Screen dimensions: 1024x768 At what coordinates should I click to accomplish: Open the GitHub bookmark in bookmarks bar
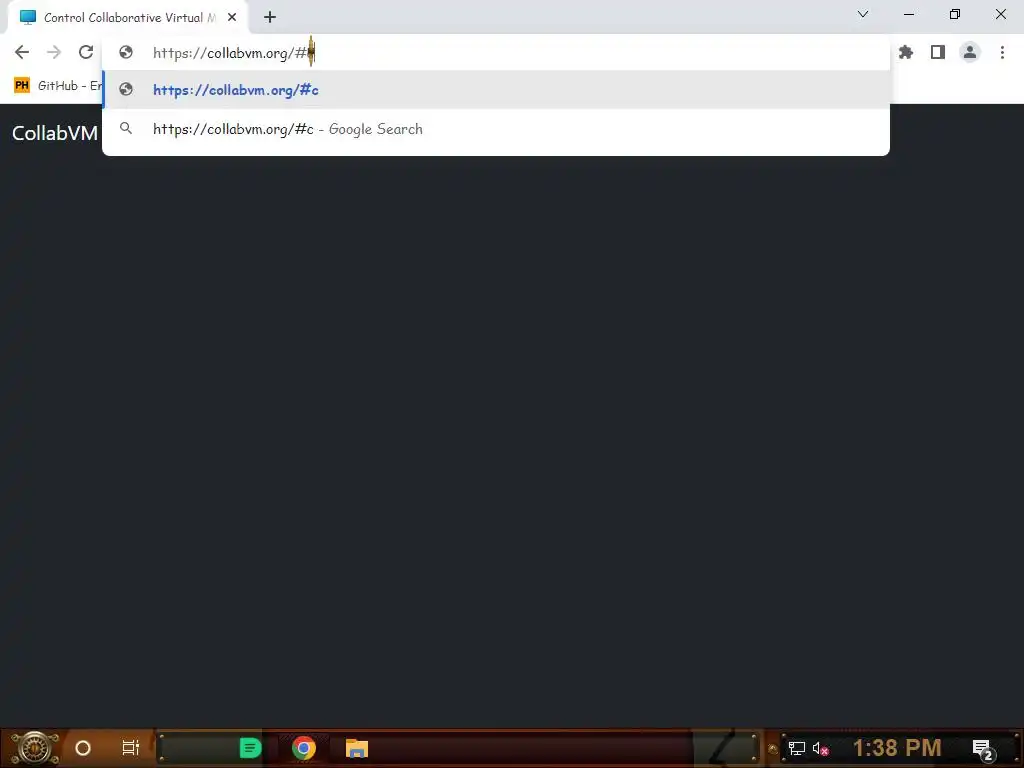(57, 86)
